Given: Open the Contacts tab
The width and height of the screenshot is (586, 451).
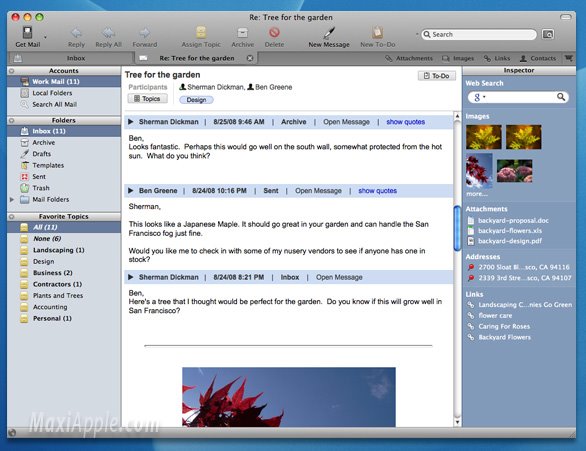Looking at the screenshot, I should [x=538, y=58].
